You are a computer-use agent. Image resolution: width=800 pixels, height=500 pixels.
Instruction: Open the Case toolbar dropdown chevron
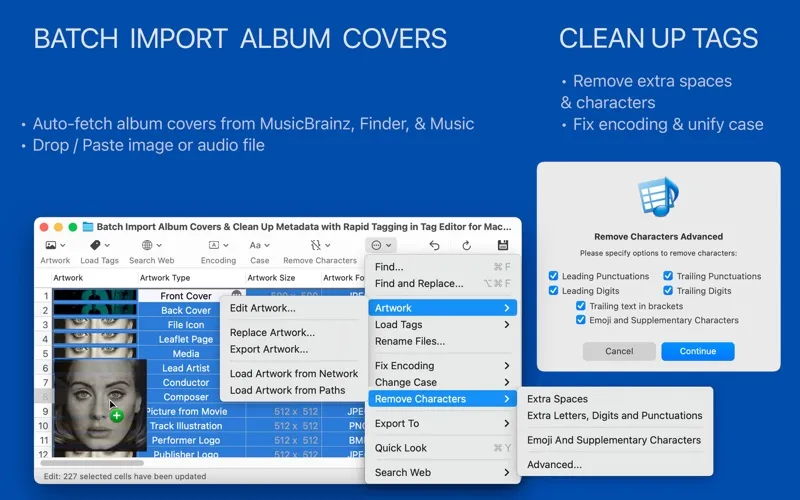[x=267, y=245]
